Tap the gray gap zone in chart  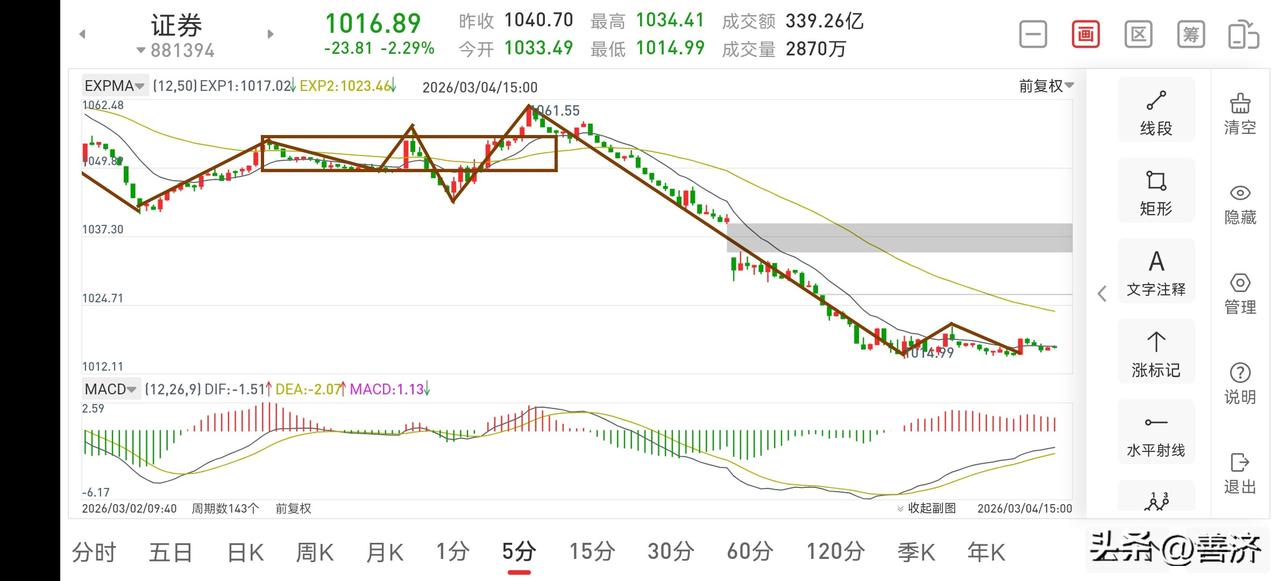point(899,238)
